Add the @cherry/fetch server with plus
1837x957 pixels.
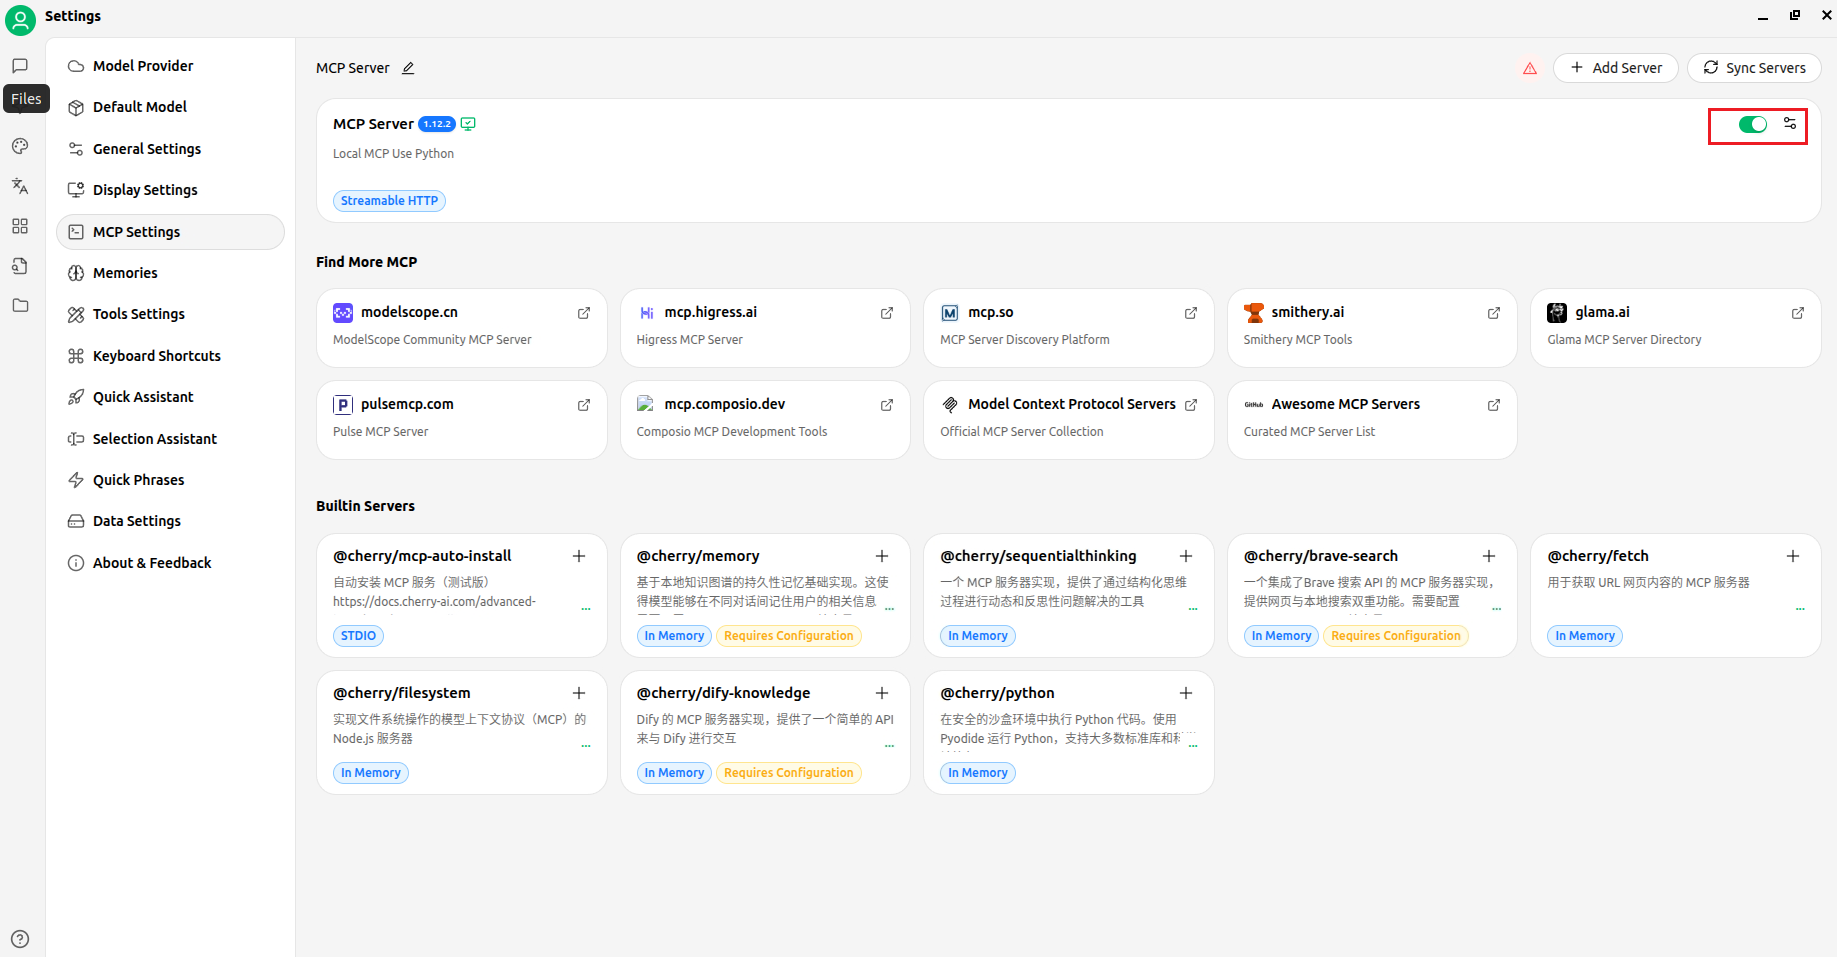1793,556
